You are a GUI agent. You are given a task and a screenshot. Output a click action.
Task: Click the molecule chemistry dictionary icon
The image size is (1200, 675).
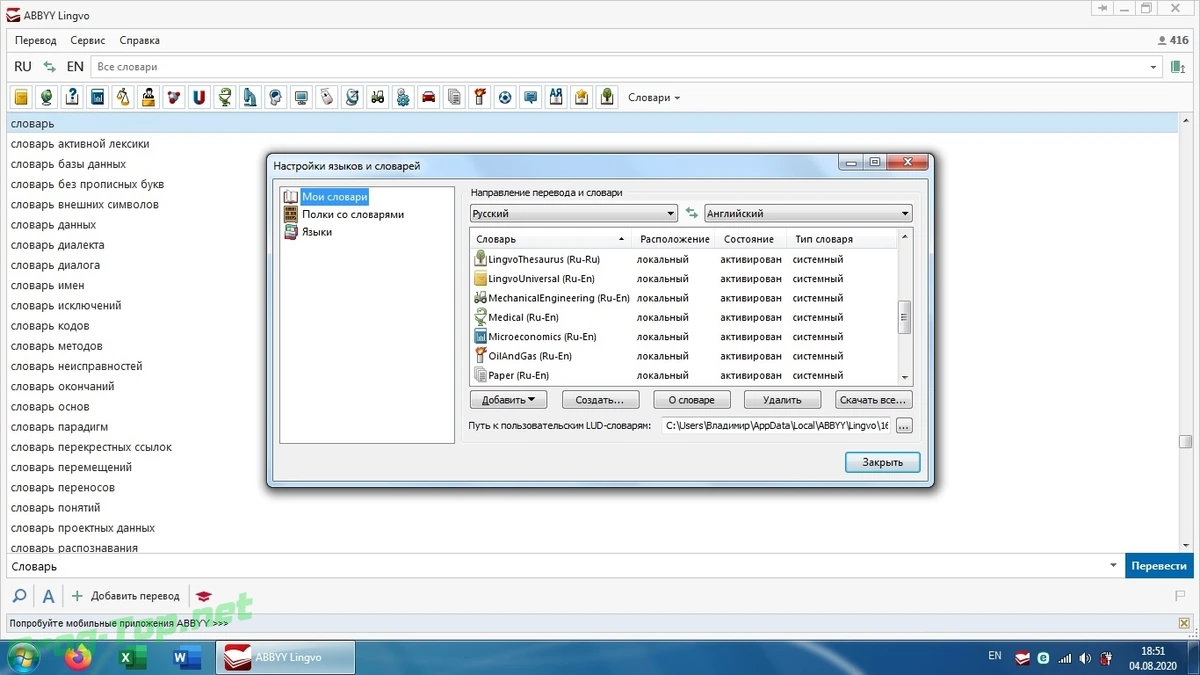click(x=175, y=97)
